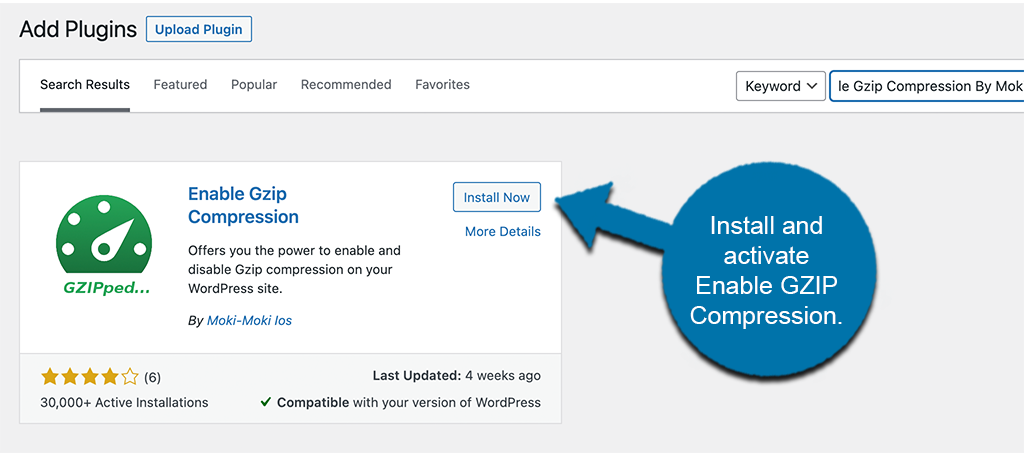Screen dimensions: 1024x456
Task: Go to the Popular plugins tab
Action: coord(254,85)
